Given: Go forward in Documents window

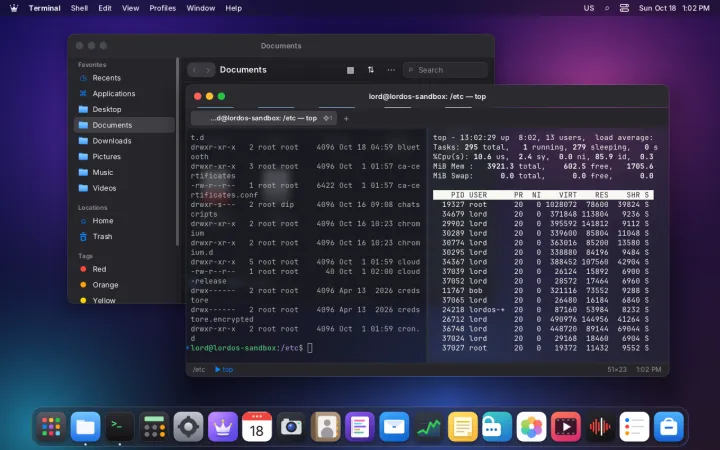Looking at the screenshot, I should click(208, 70).
